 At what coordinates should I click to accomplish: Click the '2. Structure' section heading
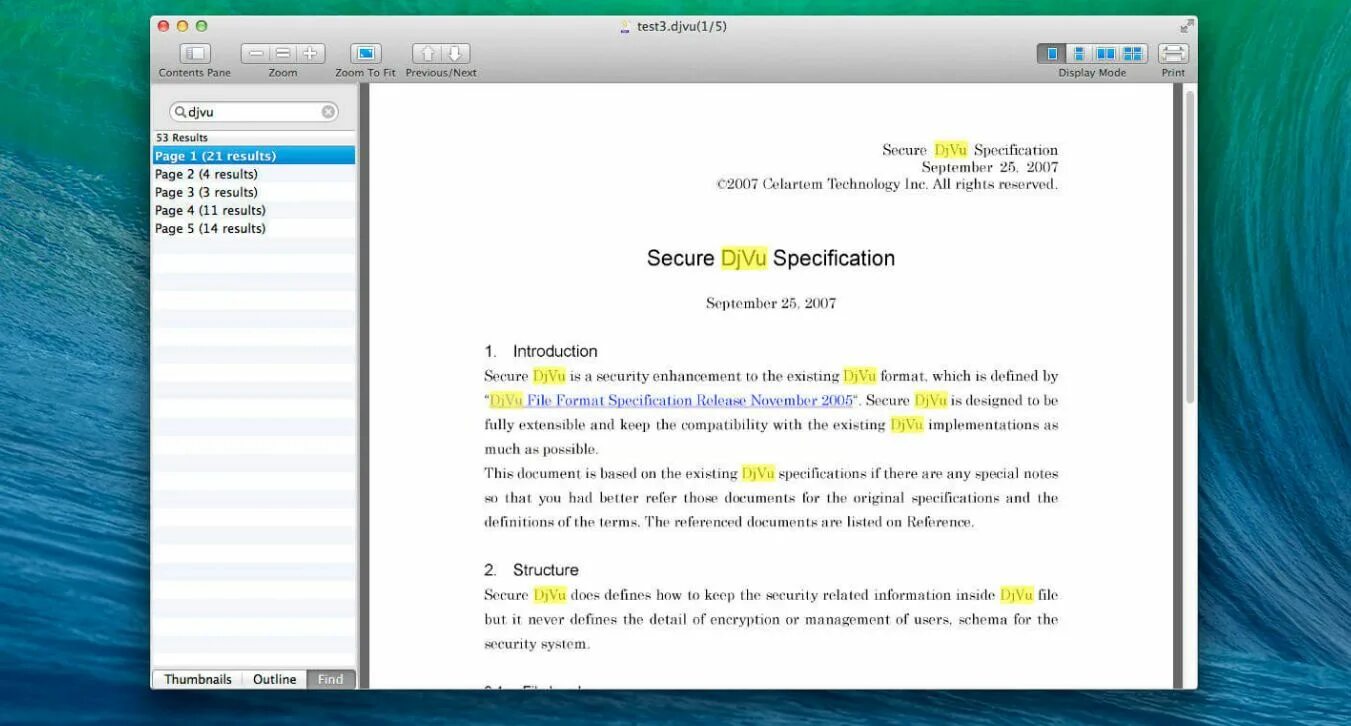531,570
